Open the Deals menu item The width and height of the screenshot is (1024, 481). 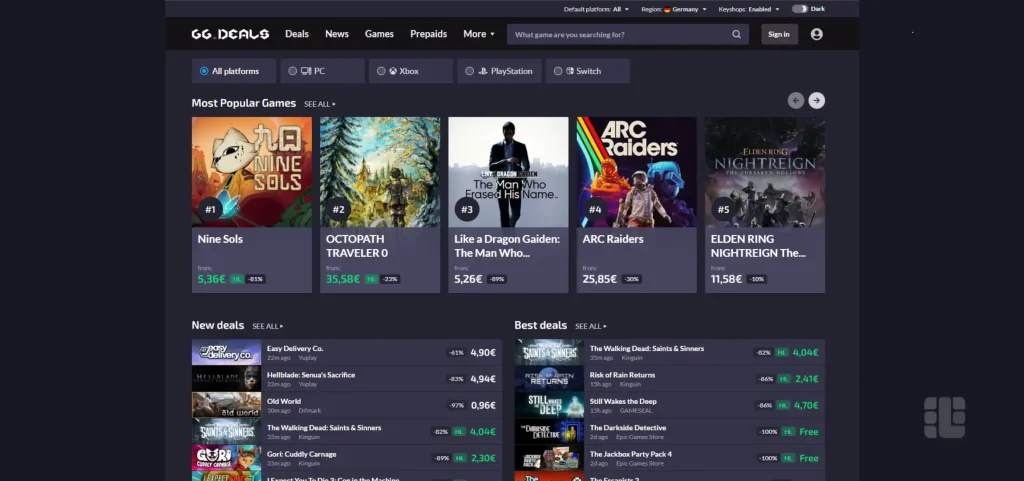(296, 34)
